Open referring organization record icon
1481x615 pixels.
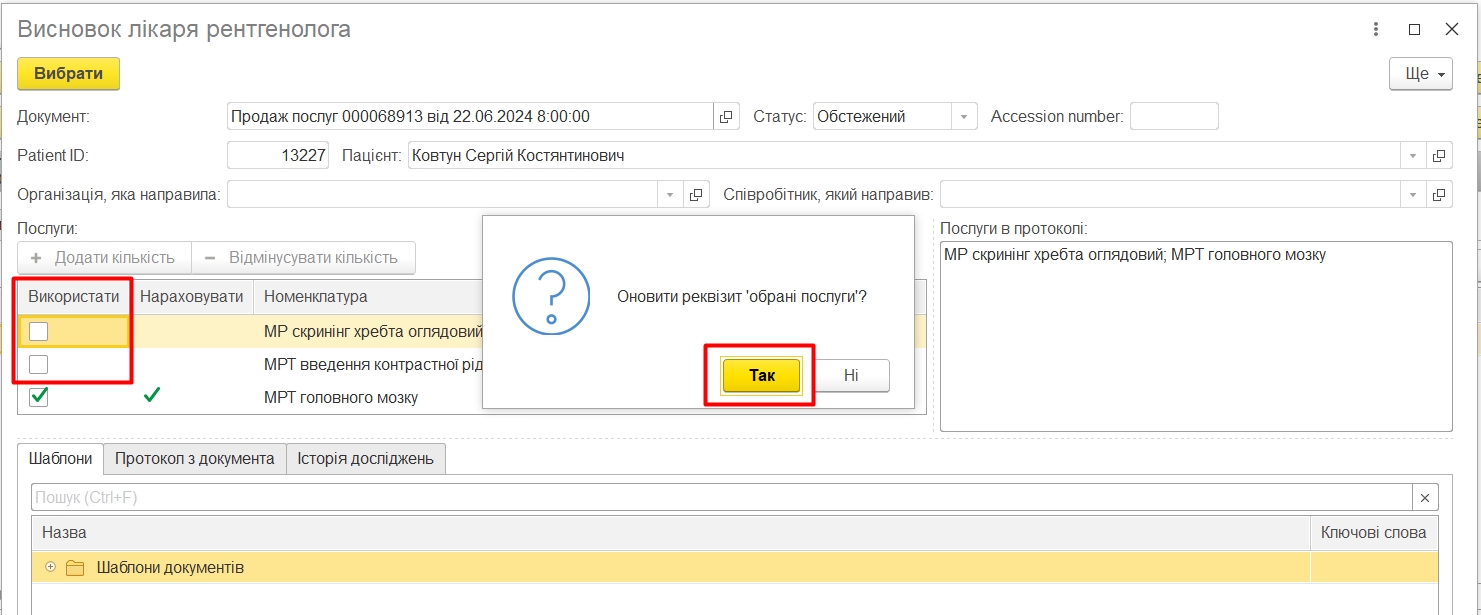tap(697, 195)
